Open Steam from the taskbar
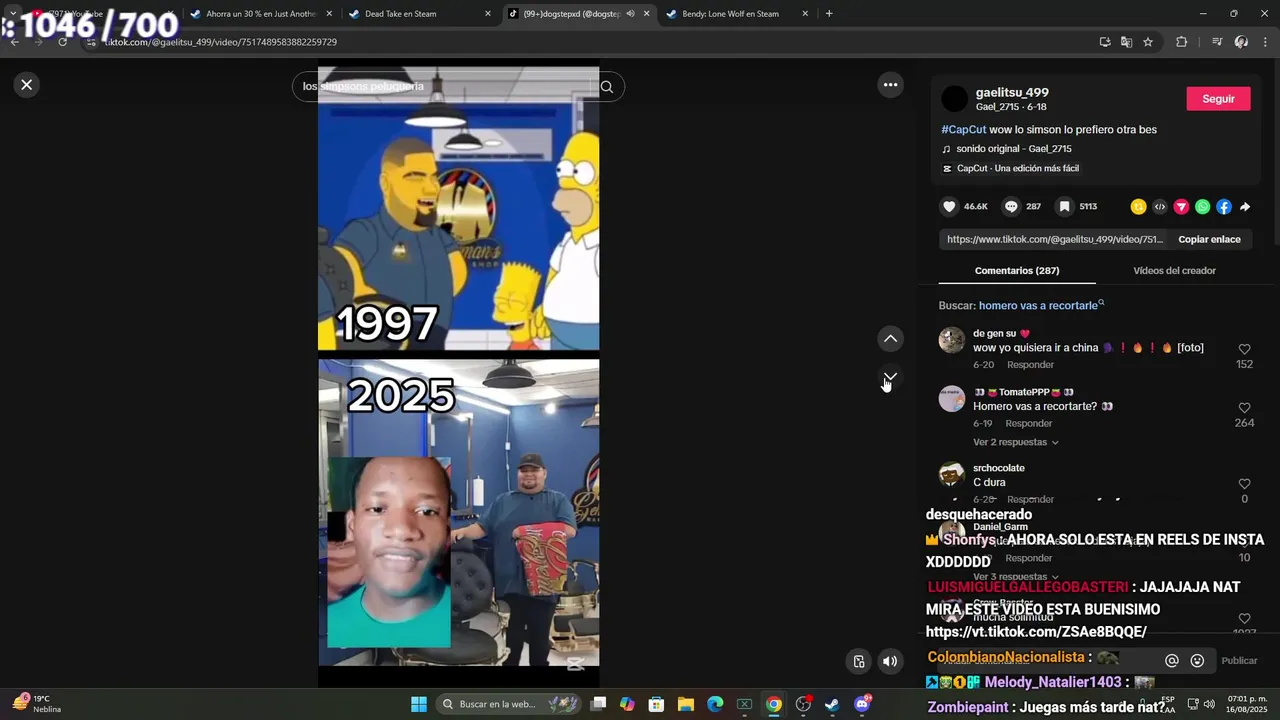Viewport: 1280px width, 720px height. pyautogui.click(x=831, y=704)
